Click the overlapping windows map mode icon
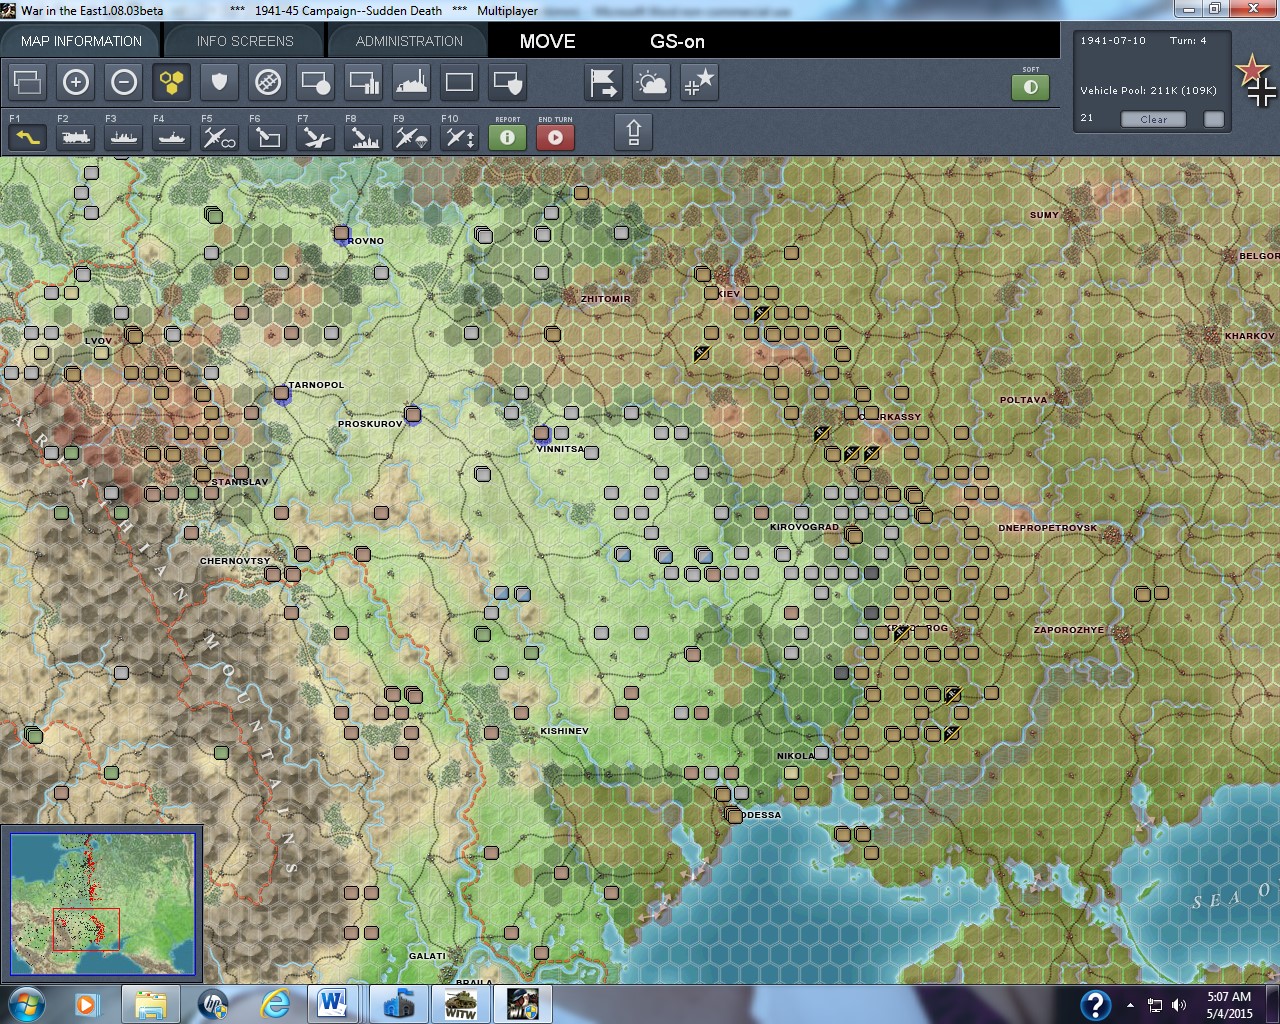 point(28,82)
